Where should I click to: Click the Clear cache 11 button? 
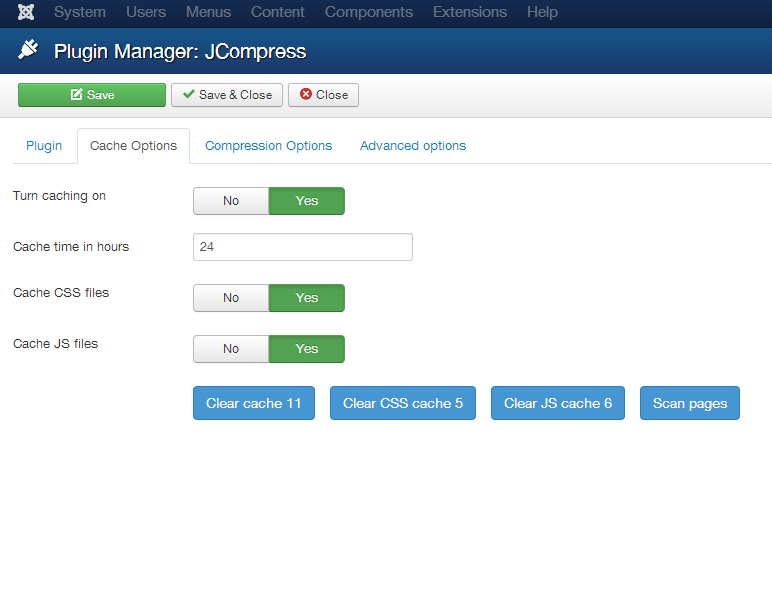254,403
